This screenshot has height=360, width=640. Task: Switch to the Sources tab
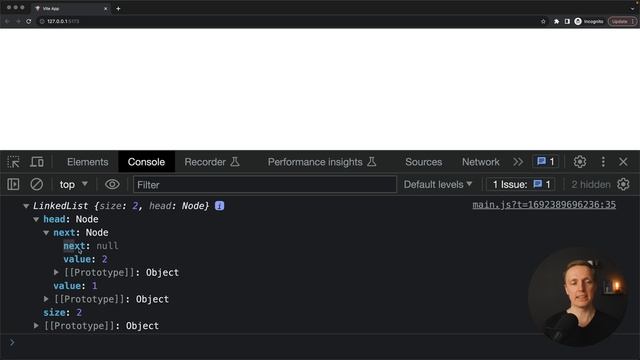pyautogui.click(x=424, y=162)
